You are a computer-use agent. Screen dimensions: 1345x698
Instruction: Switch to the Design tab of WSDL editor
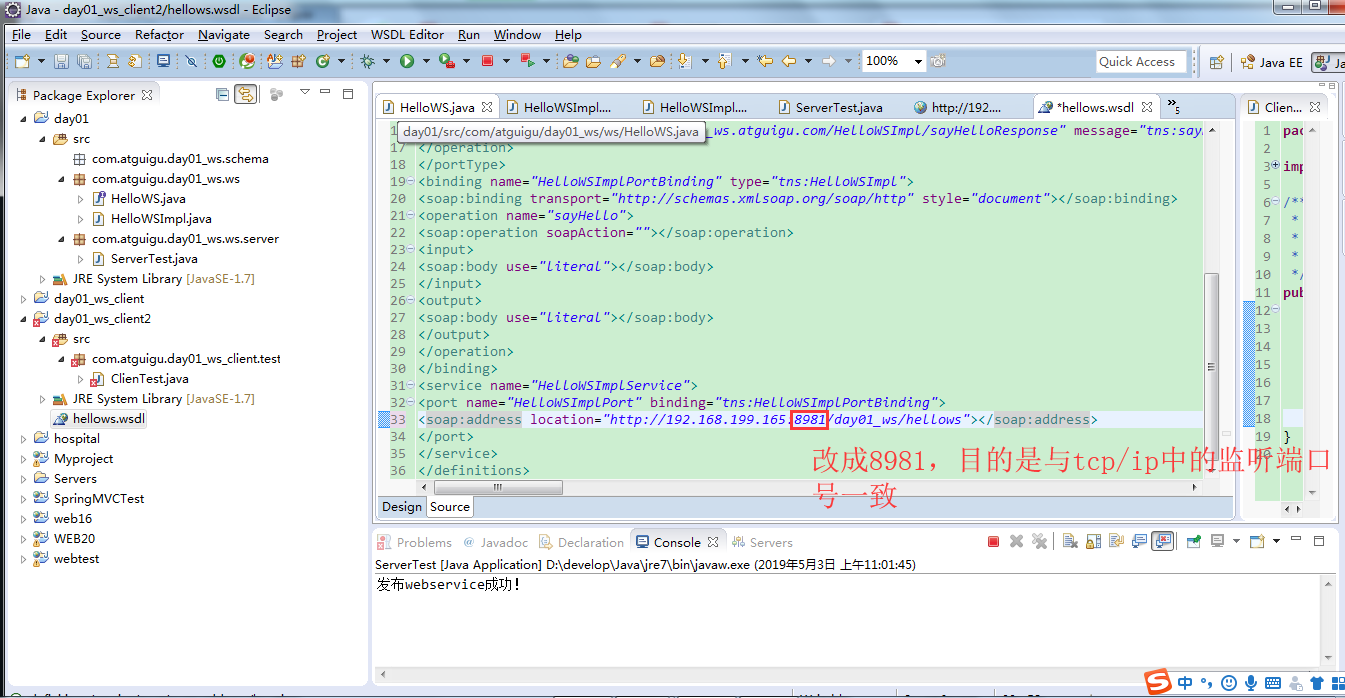(x=402, y=507)
